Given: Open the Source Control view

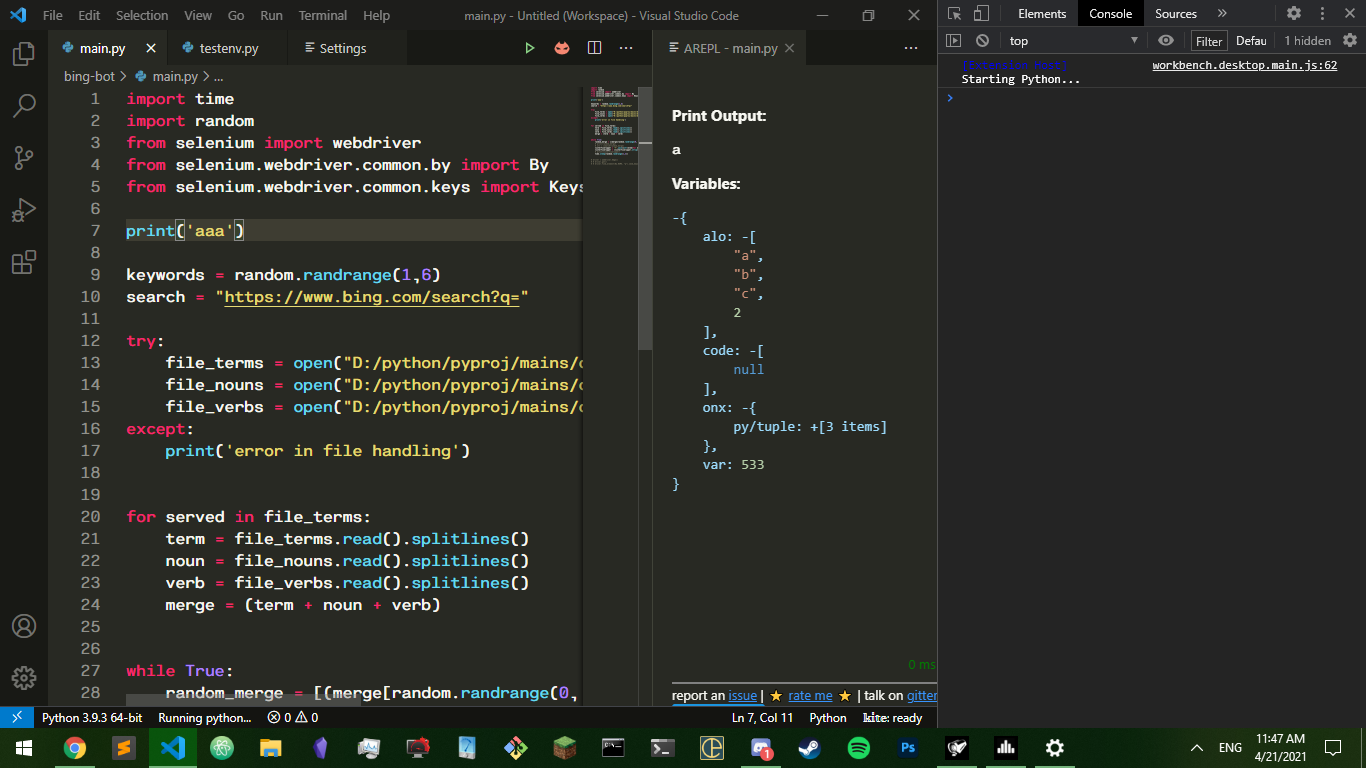Looking at the screenshot, I should pos(25,157).
